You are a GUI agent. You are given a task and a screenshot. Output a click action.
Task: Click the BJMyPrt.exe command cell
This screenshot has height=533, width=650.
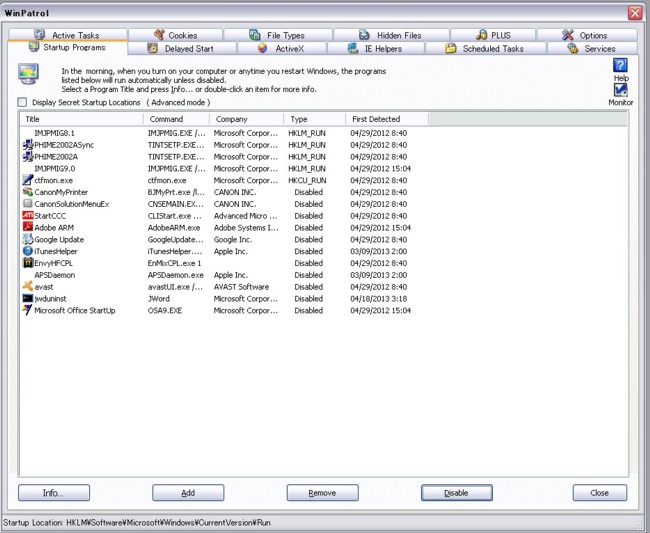(176, 192)
